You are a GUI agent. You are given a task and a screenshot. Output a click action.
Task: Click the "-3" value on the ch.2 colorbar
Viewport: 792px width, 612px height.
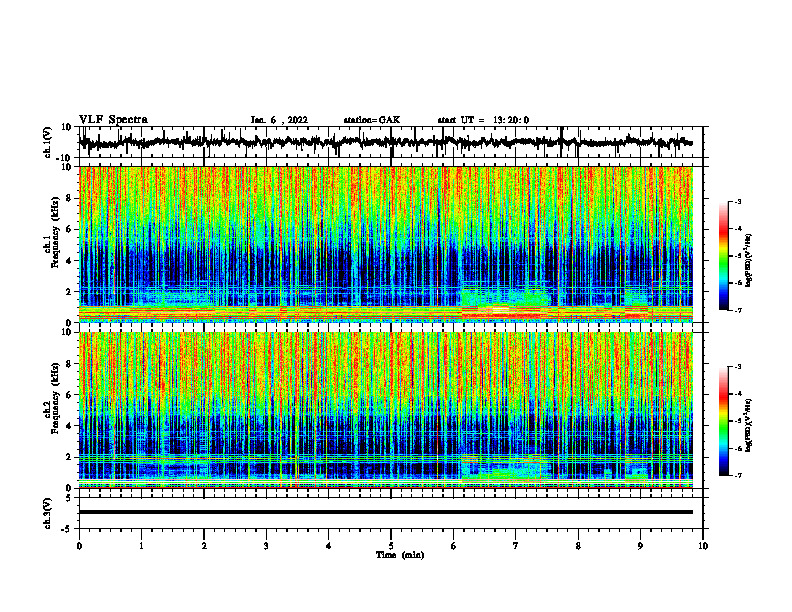tap(738, 367)
